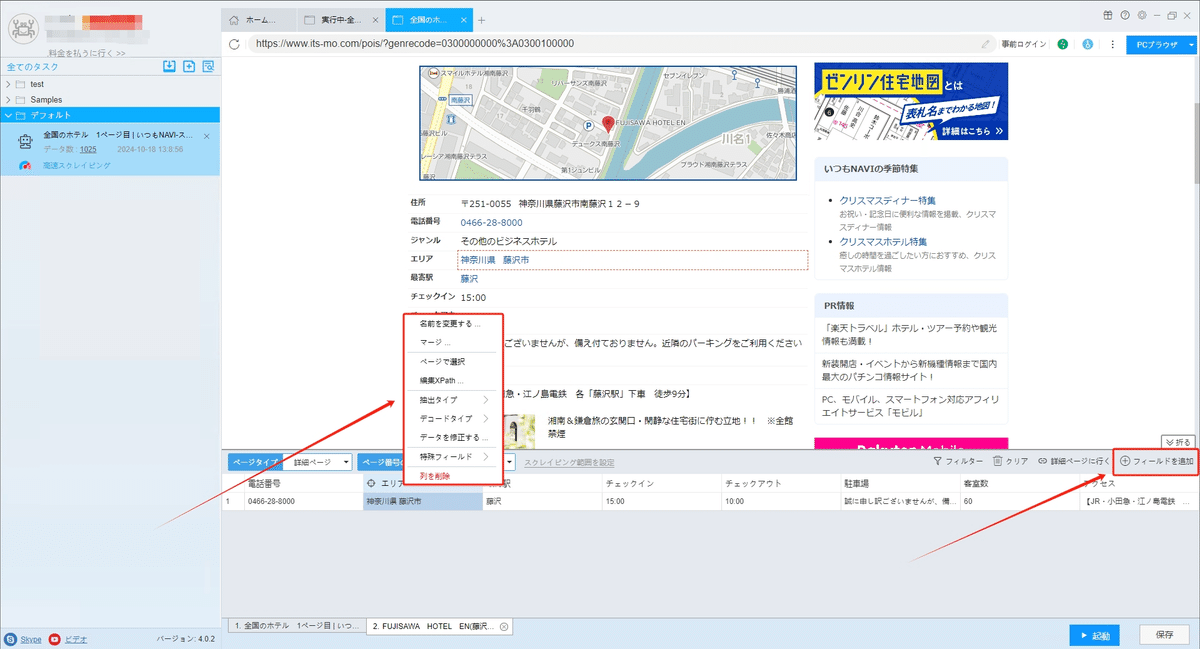
Task: Click the ゼンリン住宅地図 banner ad
Action: [911, 101]
